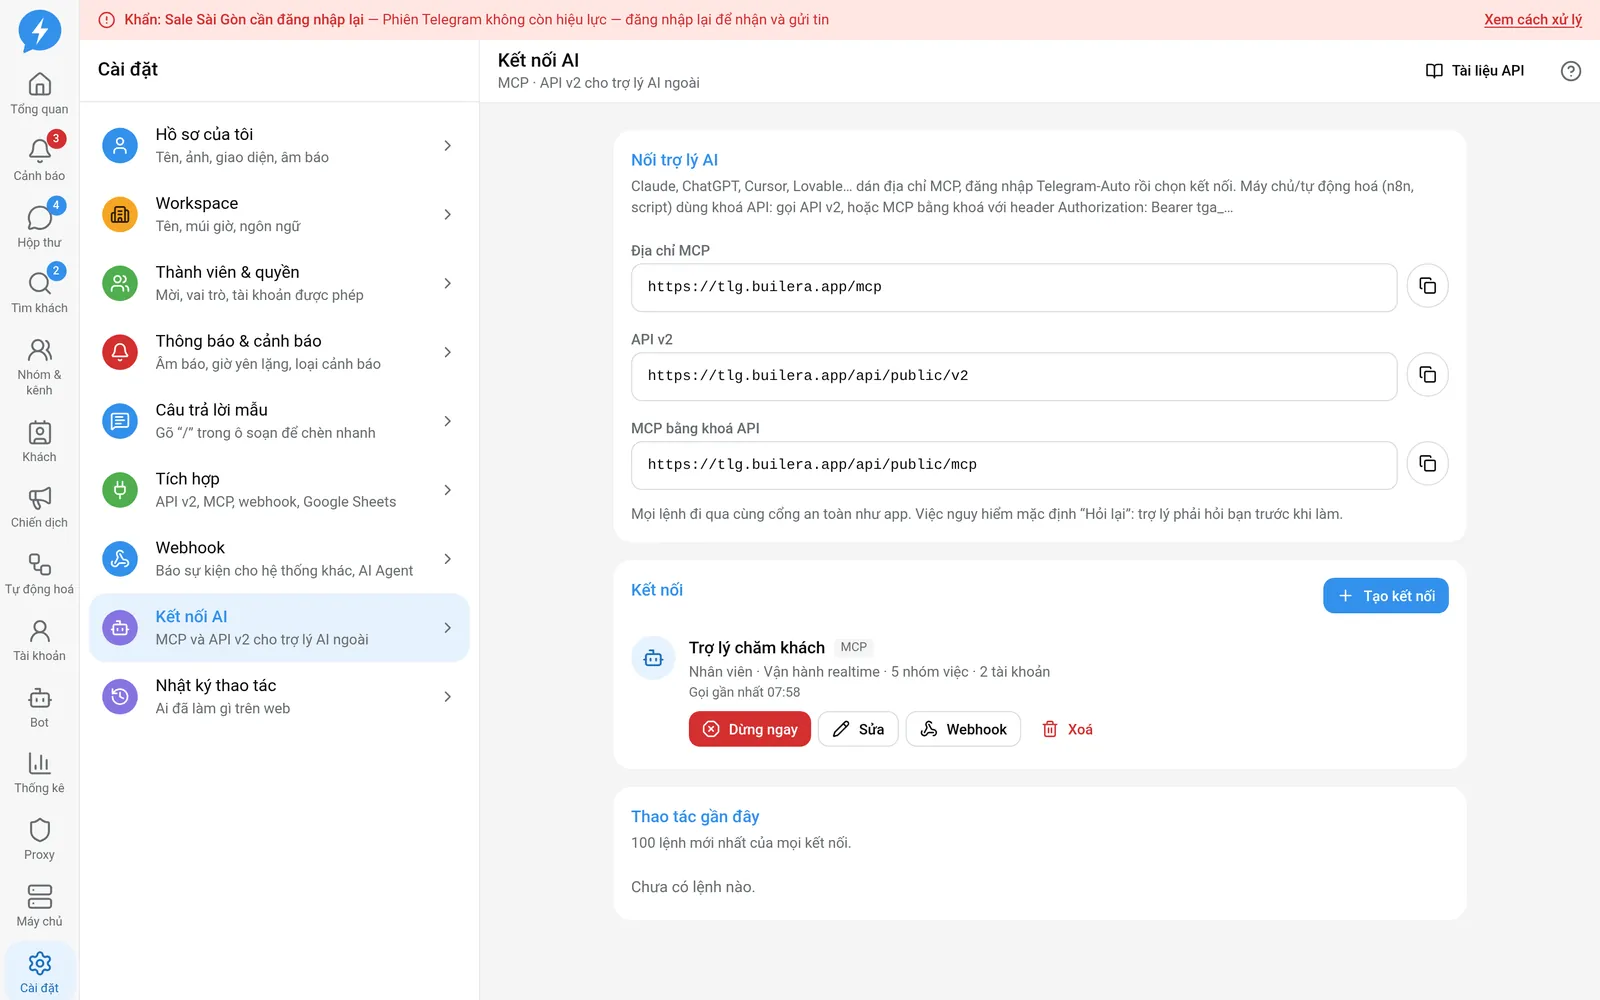Click Trợ lý chăm khách connection name
1600x1000 pixels.
[x=757, y=648]
